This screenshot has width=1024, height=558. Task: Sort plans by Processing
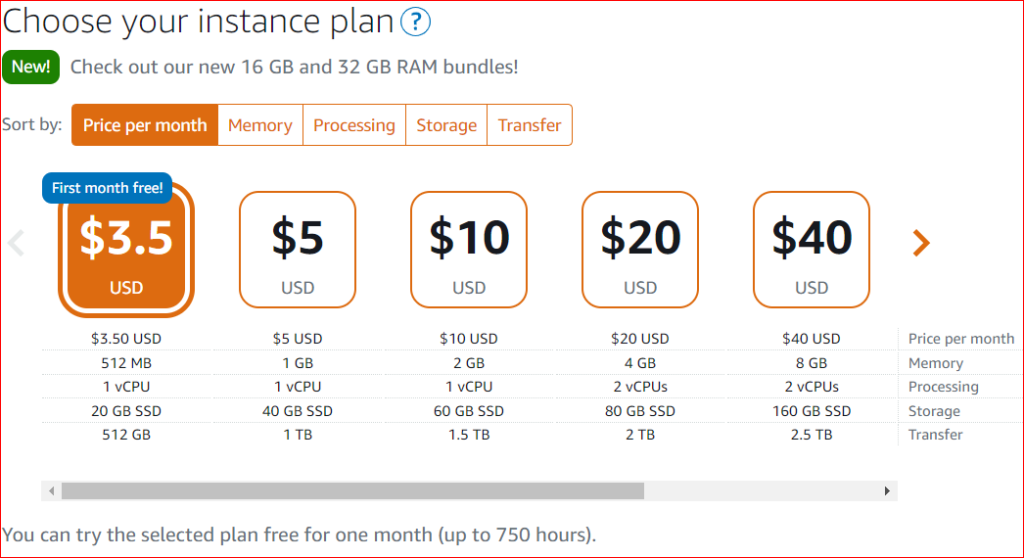click(354, 125)
